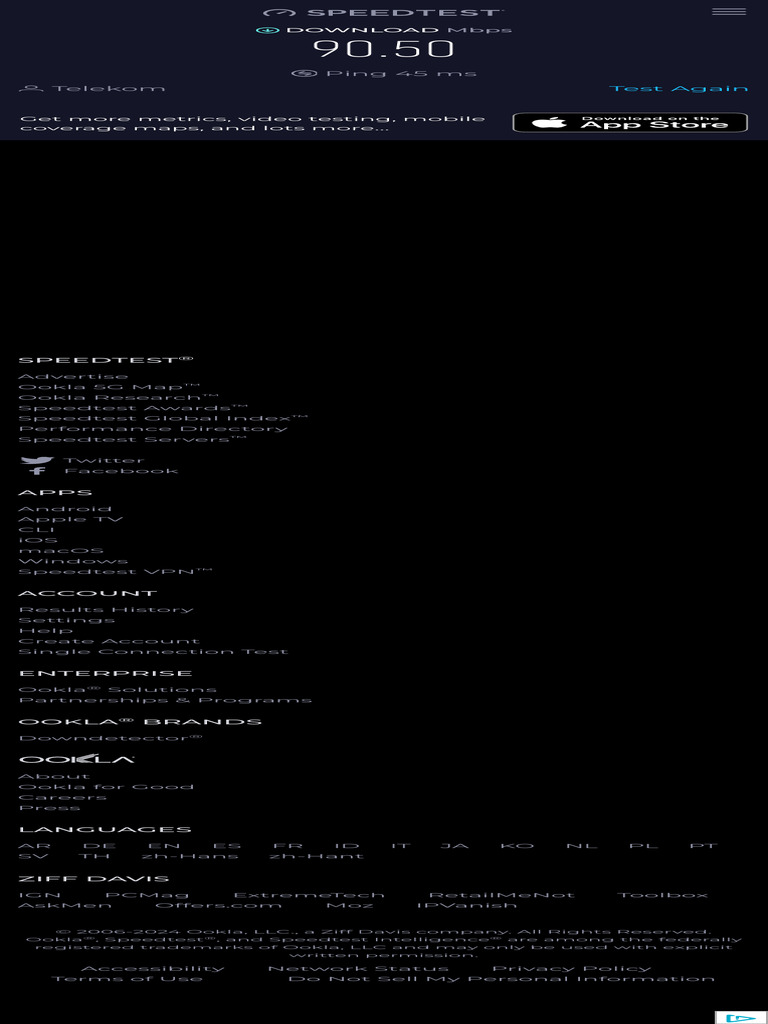Open Network Status link
Screen dimensions: 768x1024
[x=358, y=968]
